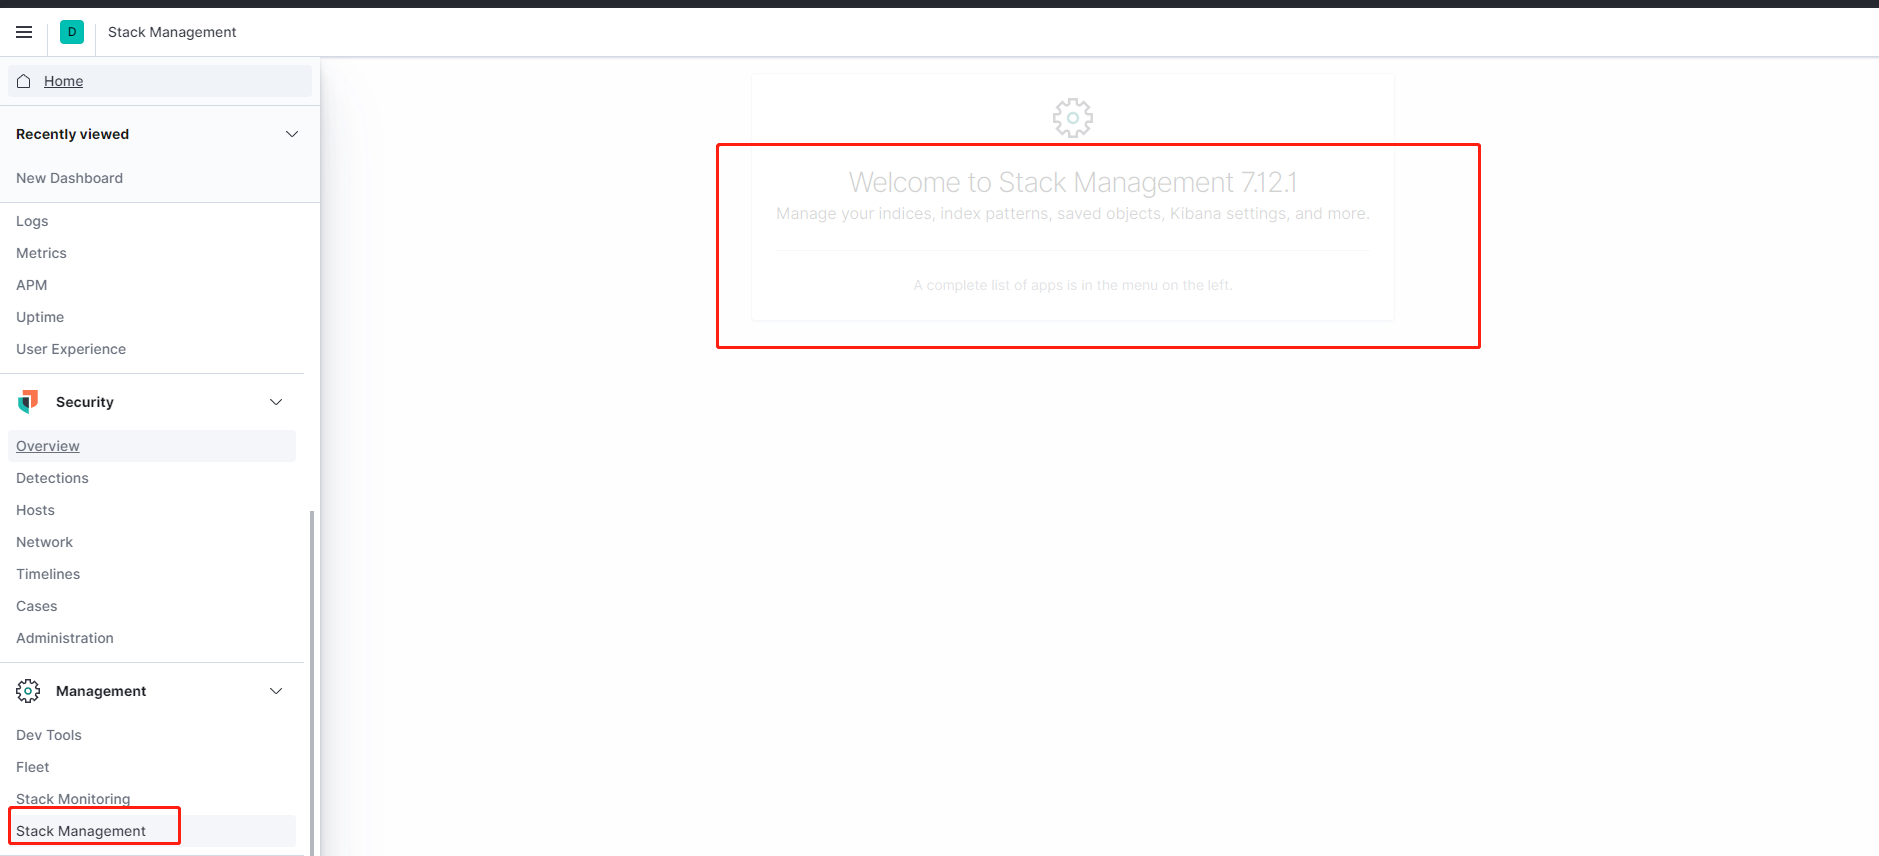1879x856 pixels.
Task: Open User Experience from the sidebar
Action: [x=71, y=349]
